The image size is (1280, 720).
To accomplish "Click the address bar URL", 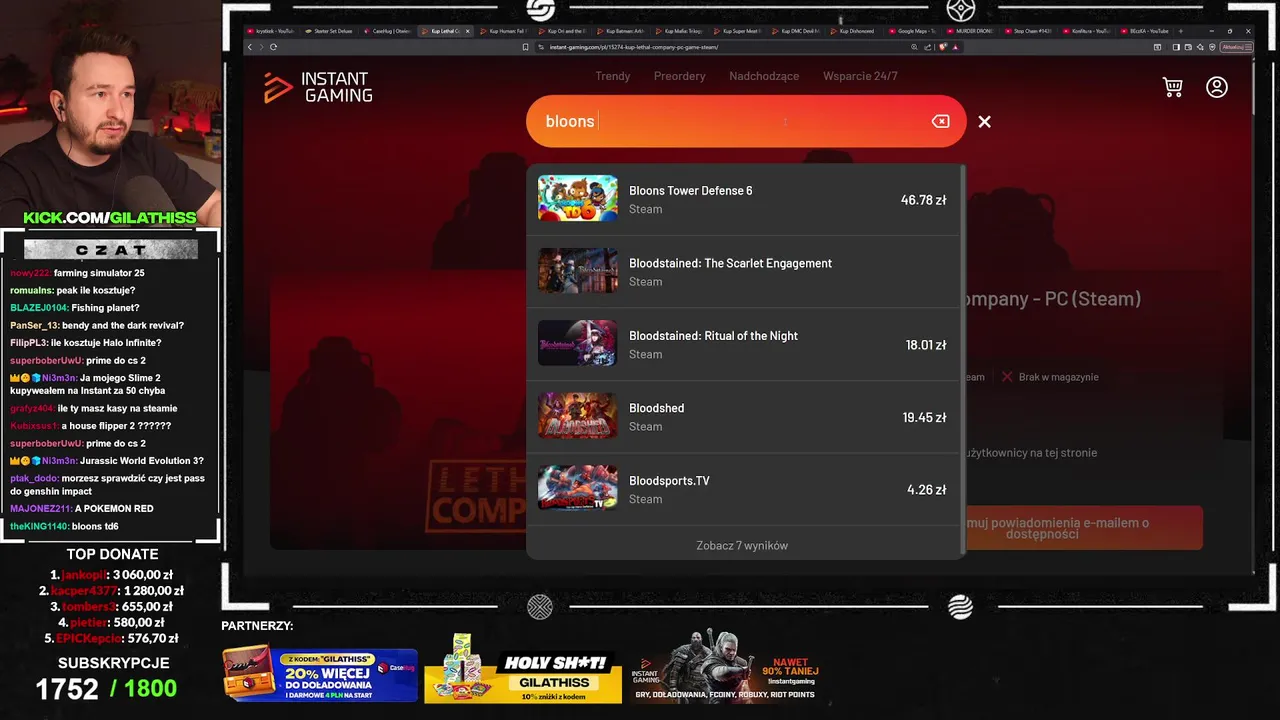I will pos(634,47).
